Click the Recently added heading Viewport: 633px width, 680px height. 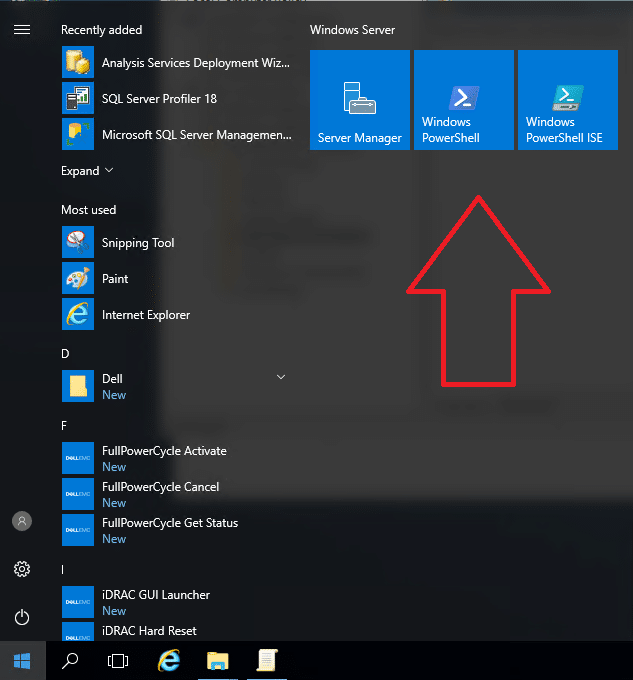click(101, 30)
